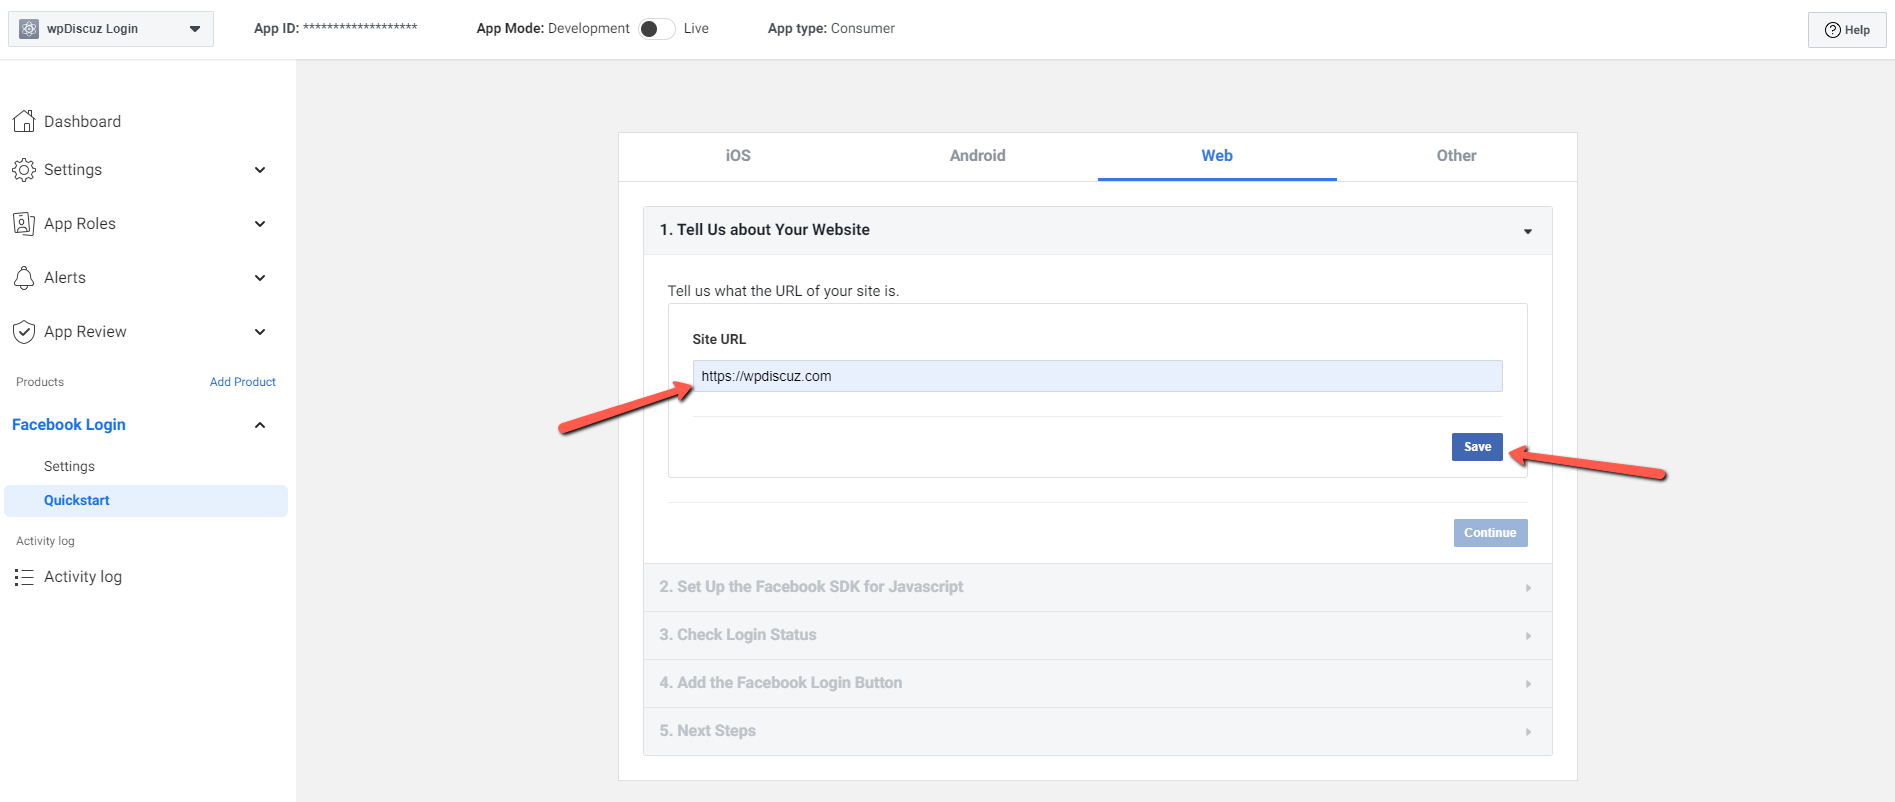The height and width of the screenshot is (802, 1895).
Task: Expand the Next Steps arrow
Action: (1528, 732)
